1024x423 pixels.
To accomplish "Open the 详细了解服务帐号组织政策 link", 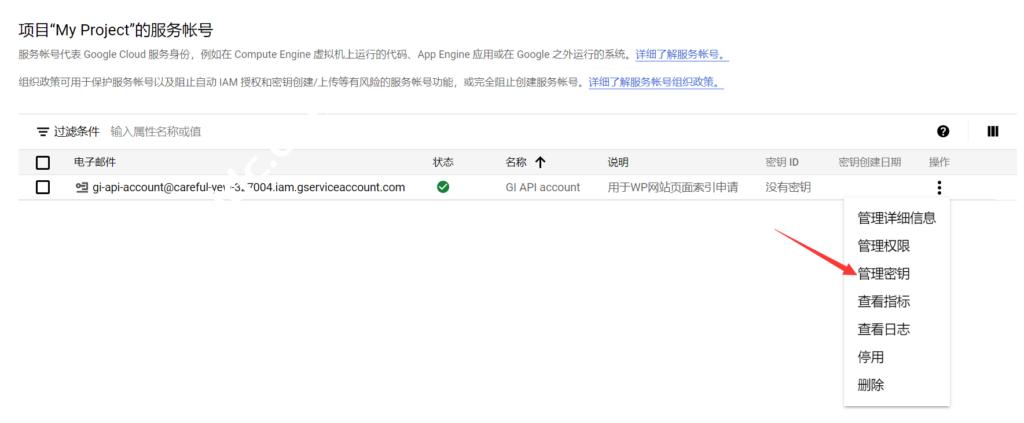I will tap(656, 83).
